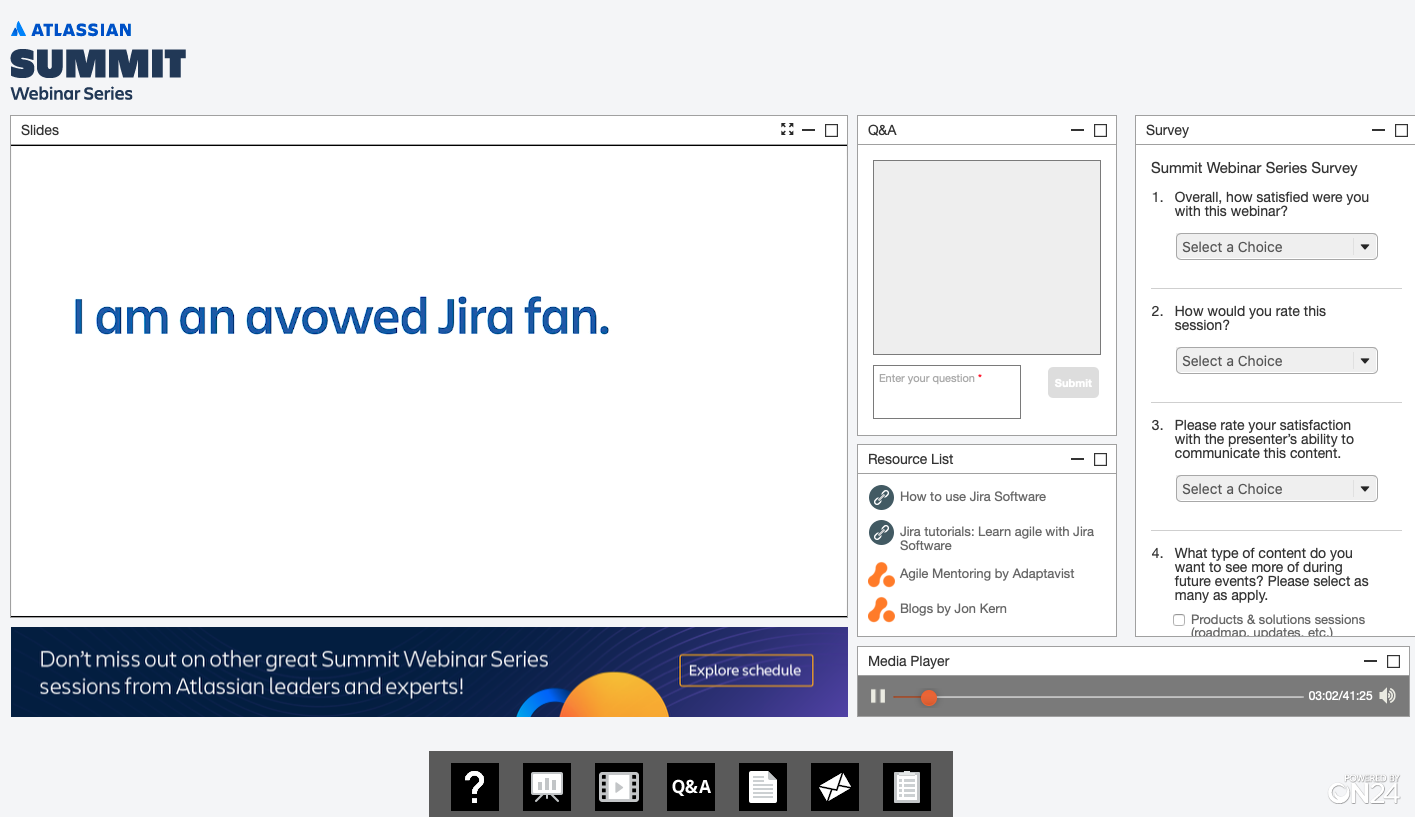Mute the media player volume
This screenshot has height=817, width=1415.
(1387, 696)
